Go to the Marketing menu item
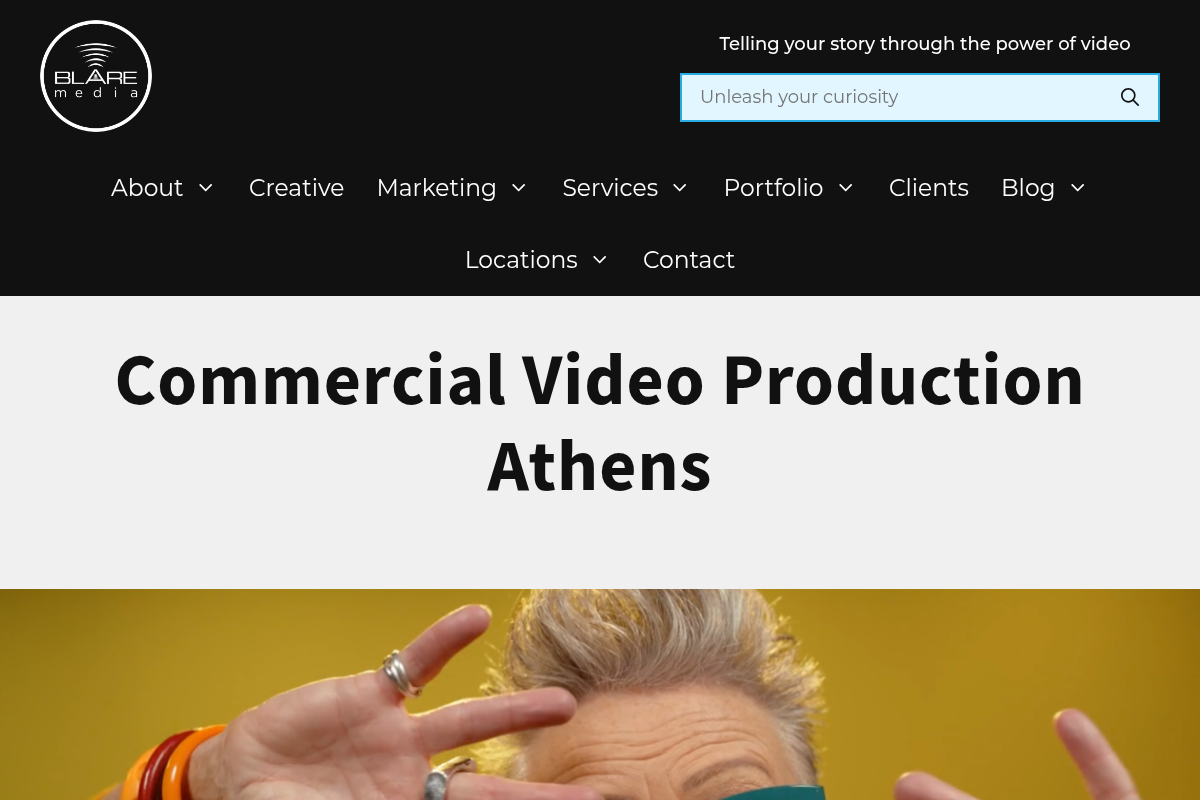The image size is (1200, 800). click(437, 188)
